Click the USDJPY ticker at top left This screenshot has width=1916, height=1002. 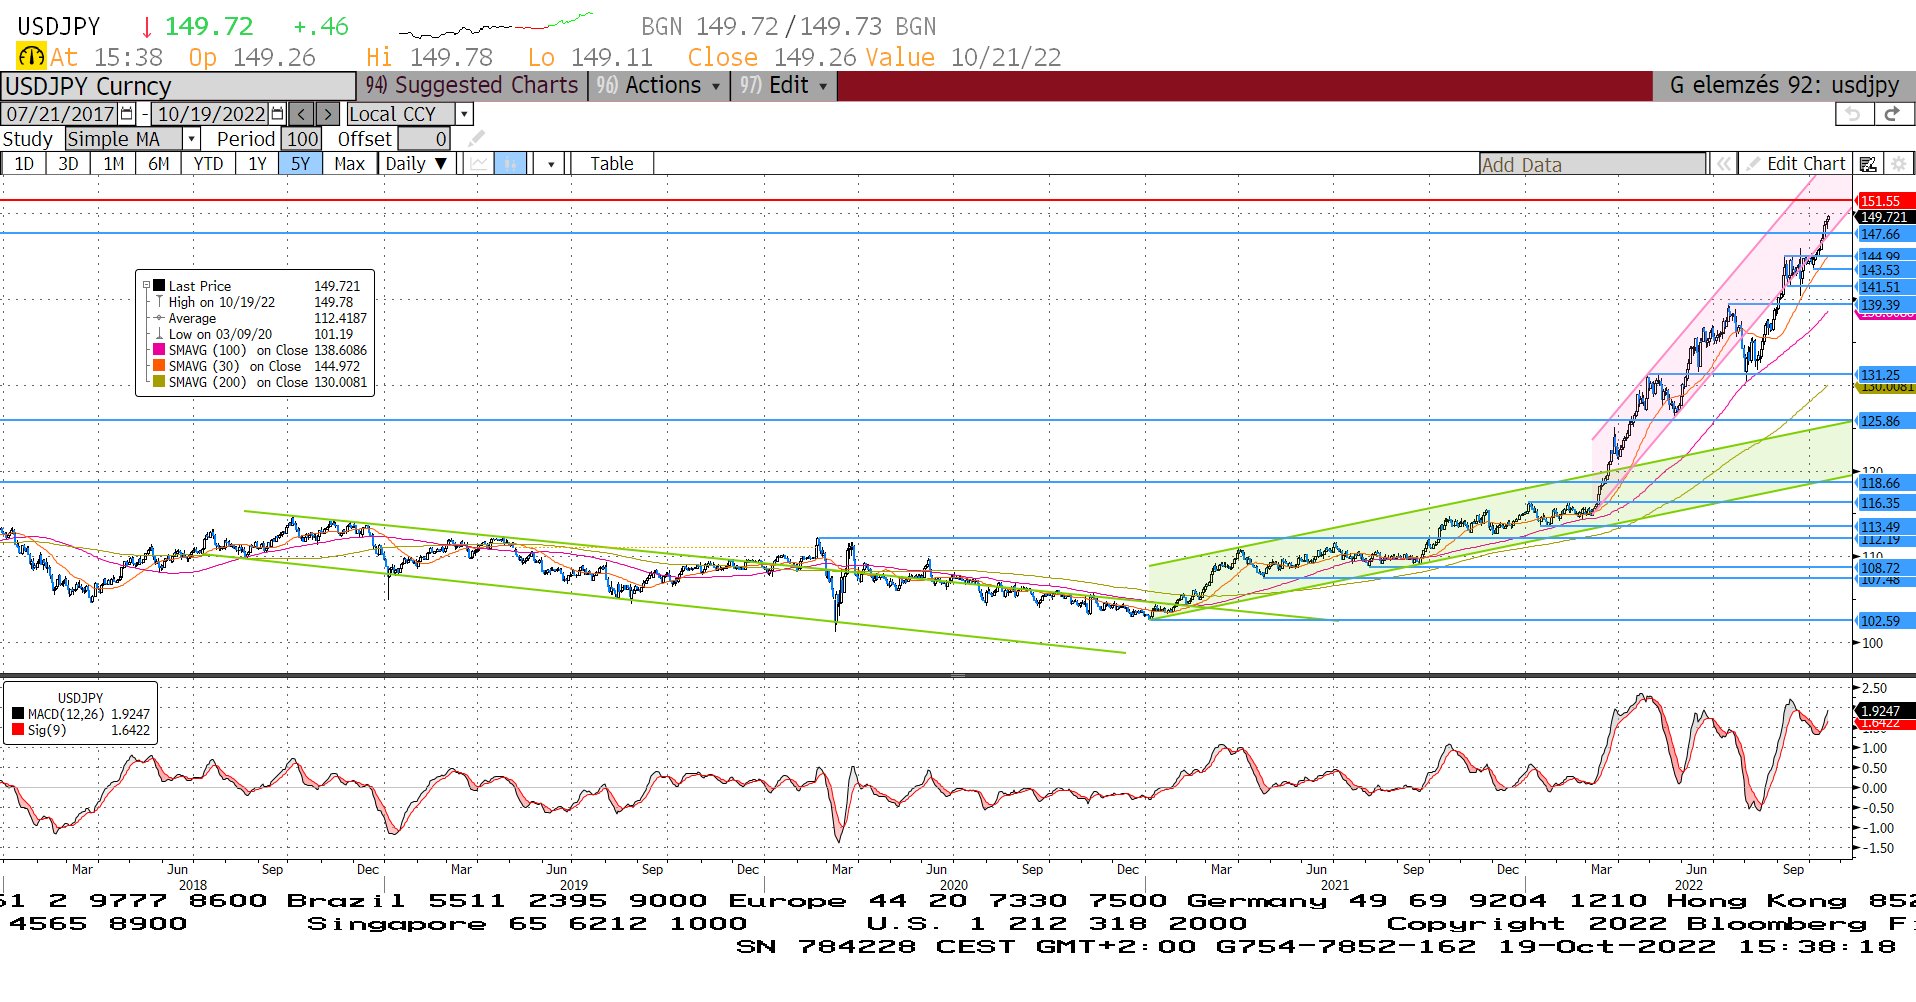pyautogui.click(x=58, y=27)
